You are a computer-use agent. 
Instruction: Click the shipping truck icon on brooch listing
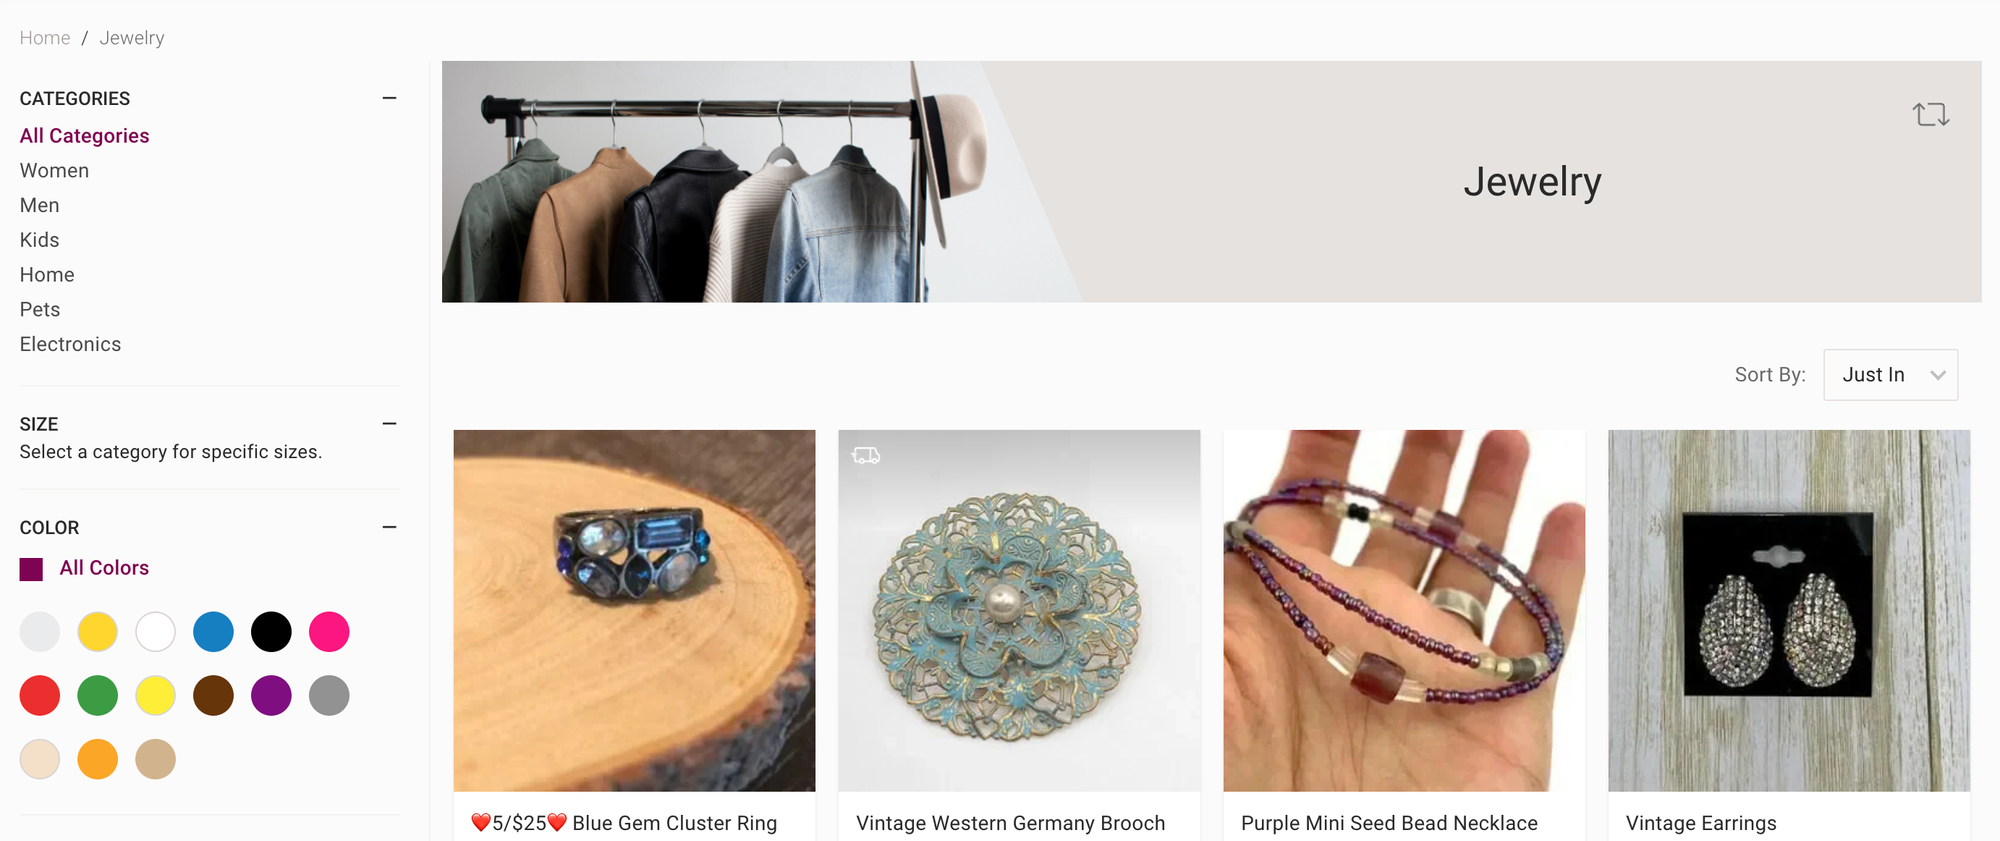coord(866,456)
